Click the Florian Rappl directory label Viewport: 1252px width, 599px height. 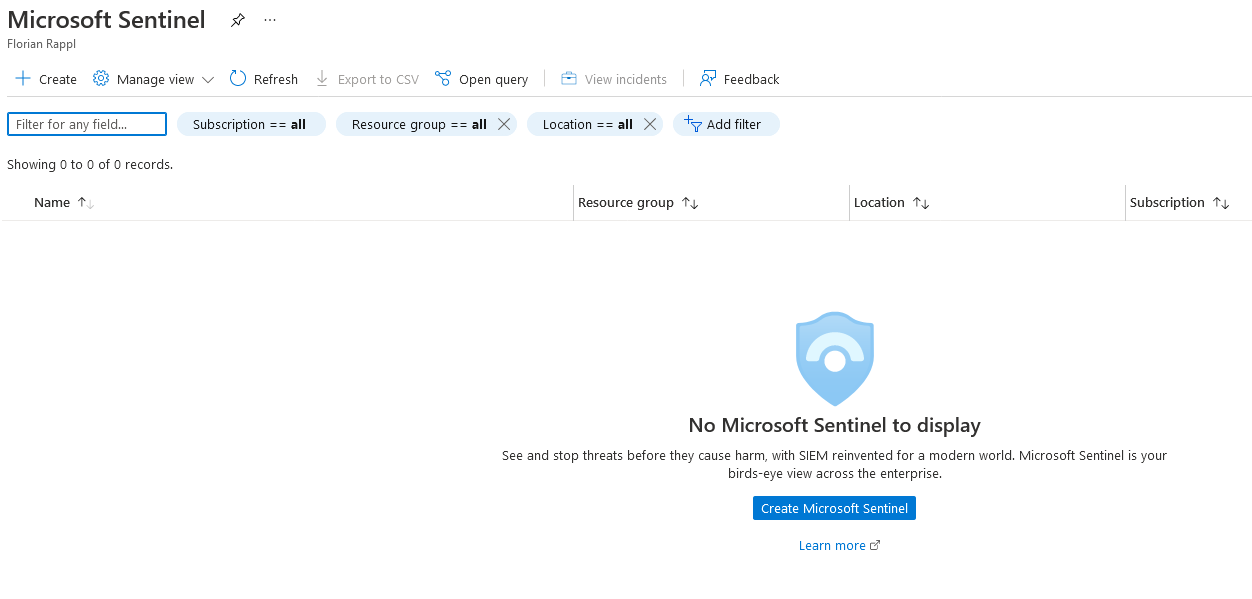[41, 44]
